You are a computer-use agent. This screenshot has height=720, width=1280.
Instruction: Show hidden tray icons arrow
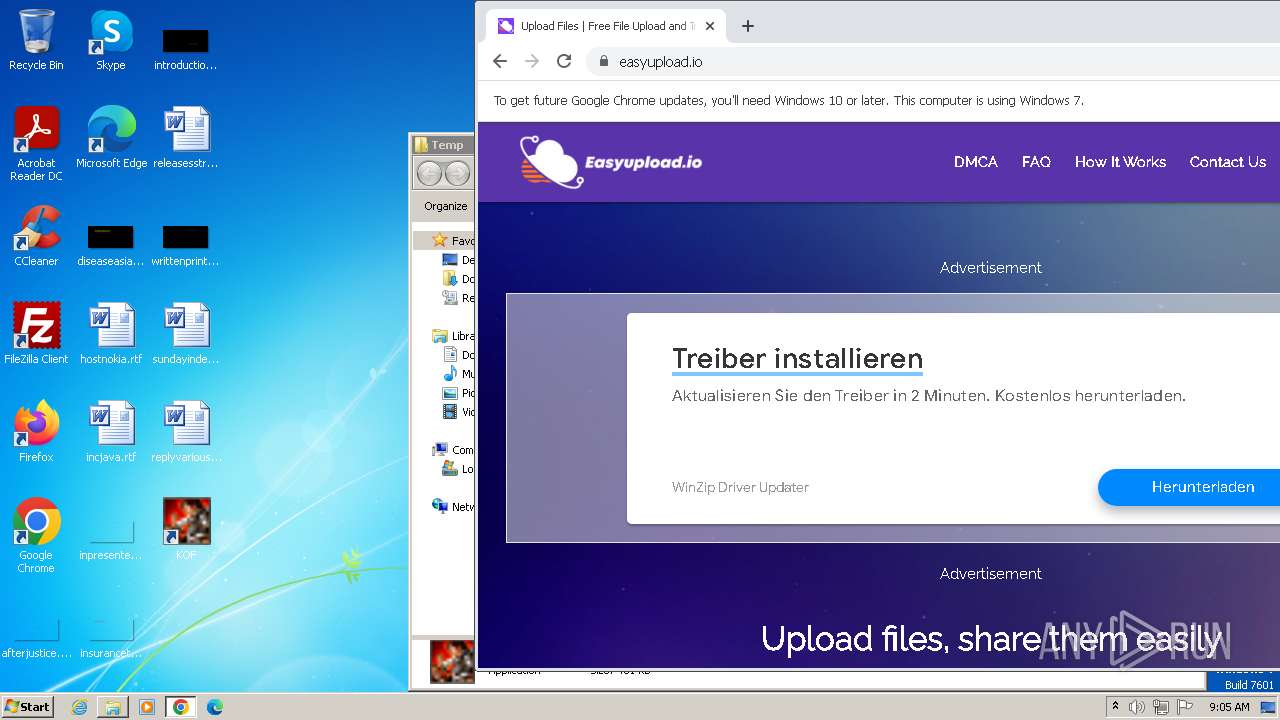(x=1115, y=707)
